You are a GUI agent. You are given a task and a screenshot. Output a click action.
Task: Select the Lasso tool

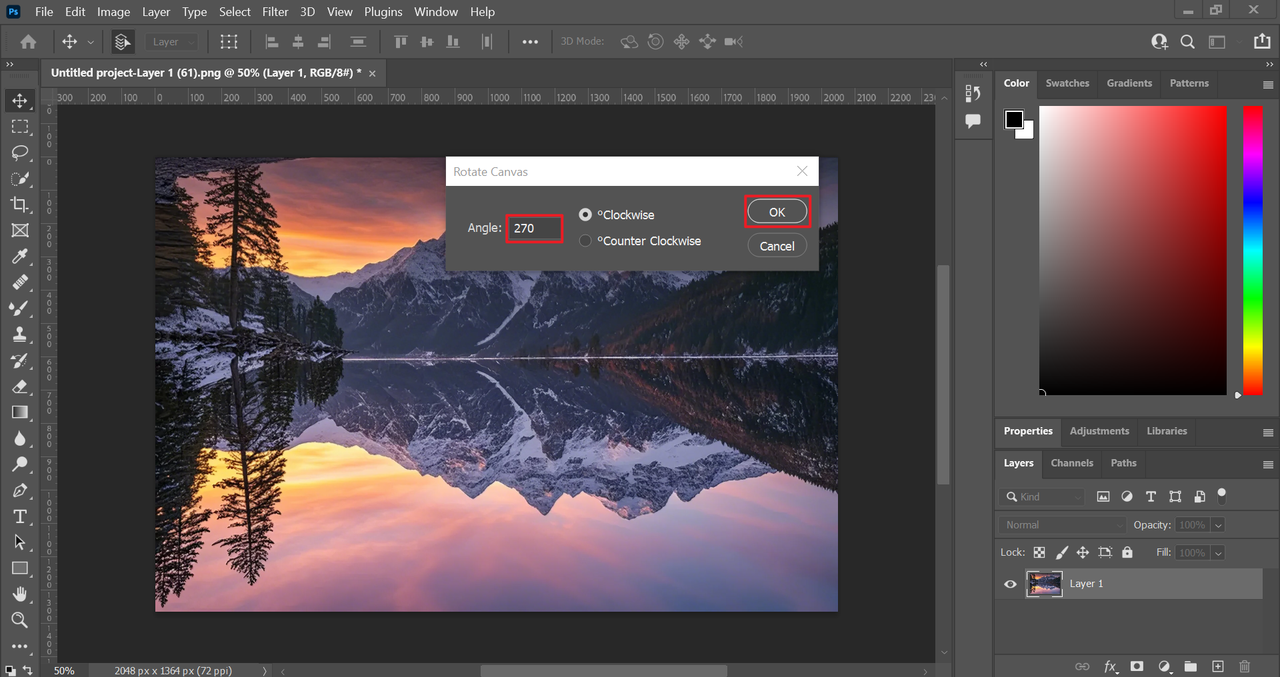(19, 153)
